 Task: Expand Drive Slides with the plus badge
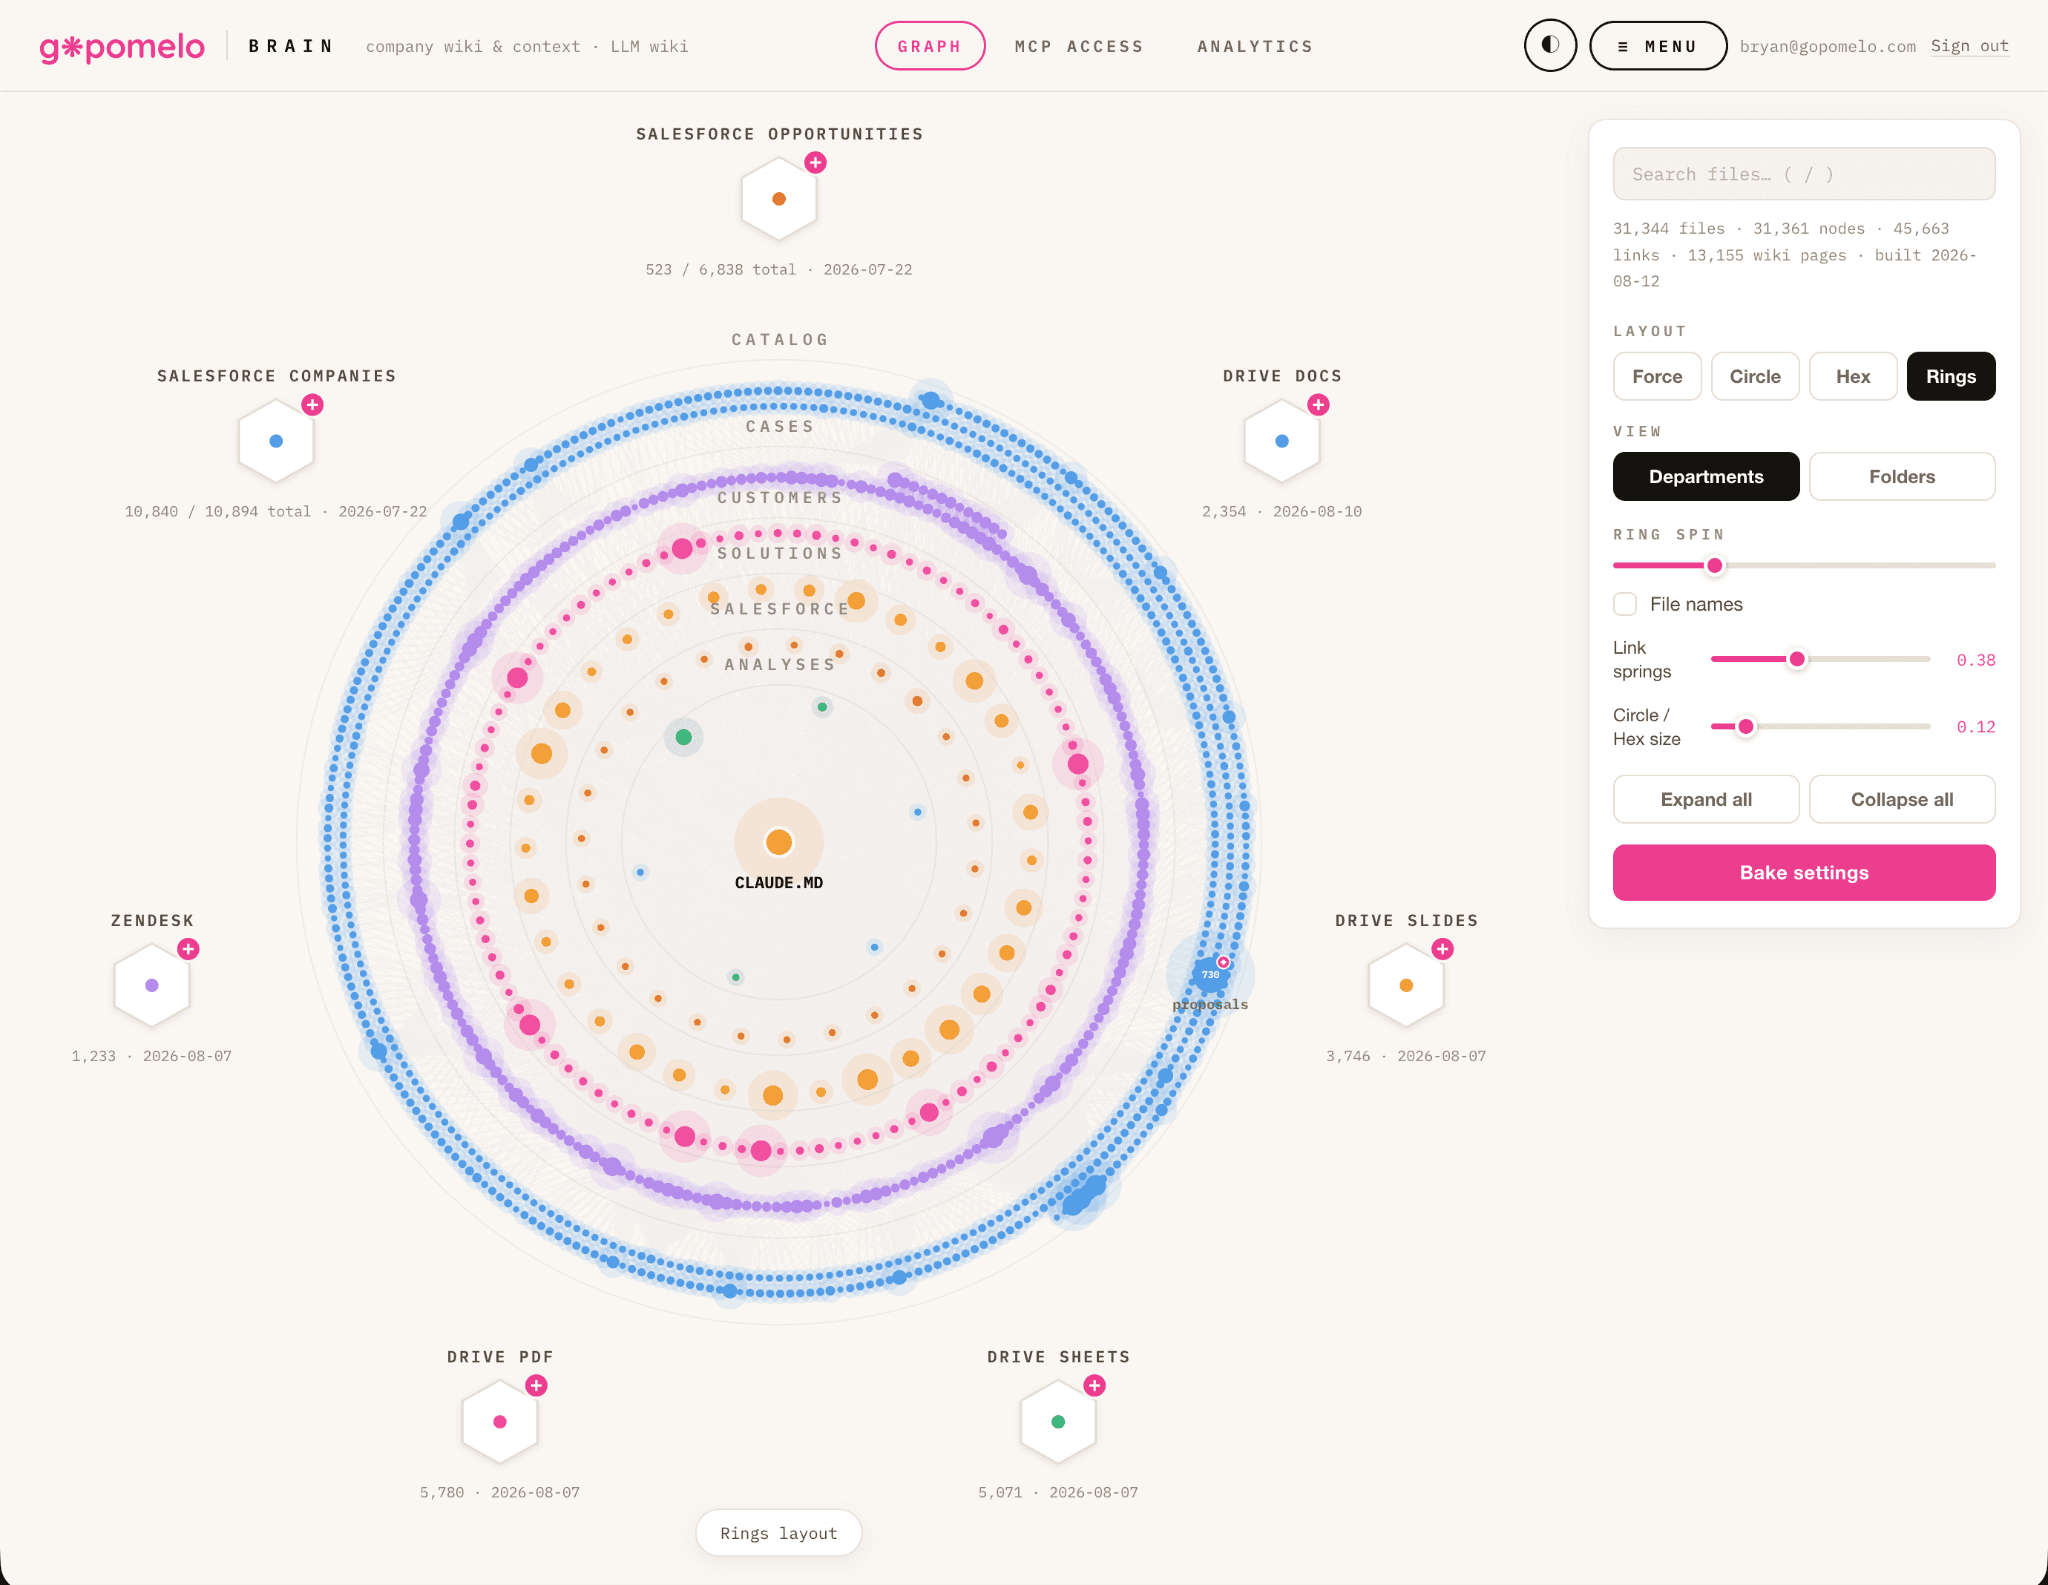(1442, 949)
